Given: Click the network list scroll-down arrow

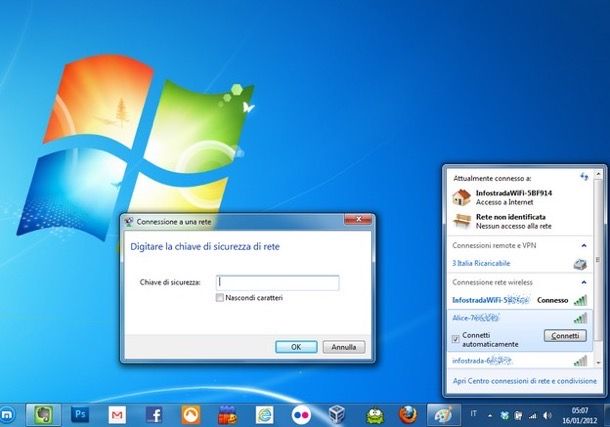Looking at the screenshot, I should pos(599,362).
